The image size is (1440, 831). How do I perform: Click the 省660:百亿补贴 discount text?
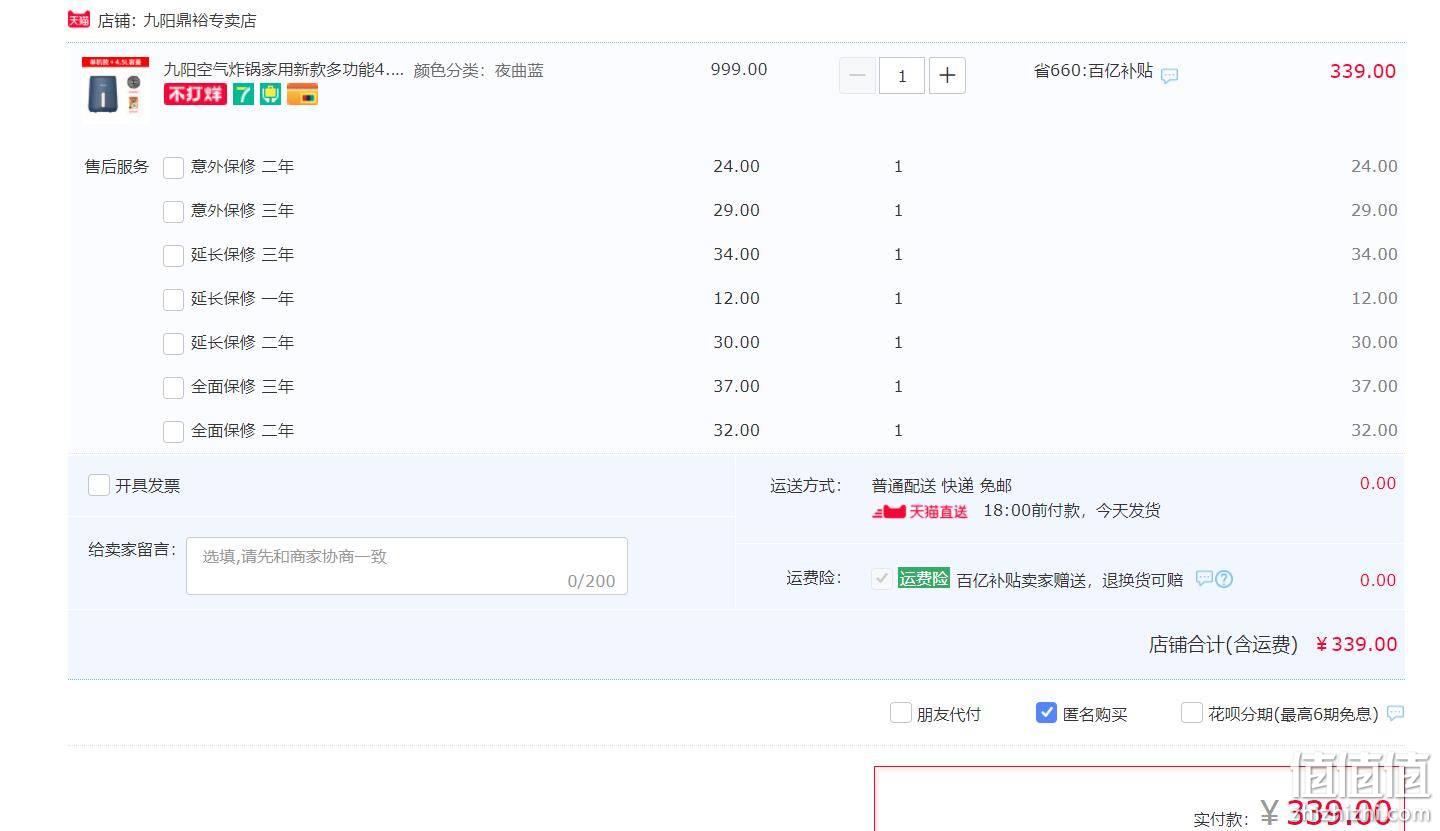coord(1093,71)
